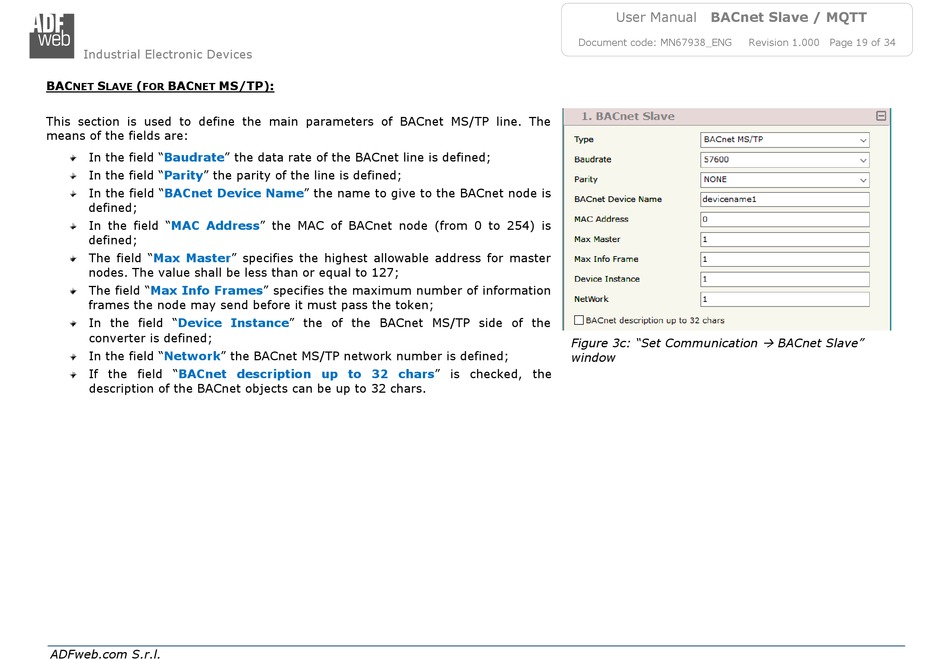Click the BACnet Device Name input field
This screenshot has height=659, width=950.
point(785,199)
